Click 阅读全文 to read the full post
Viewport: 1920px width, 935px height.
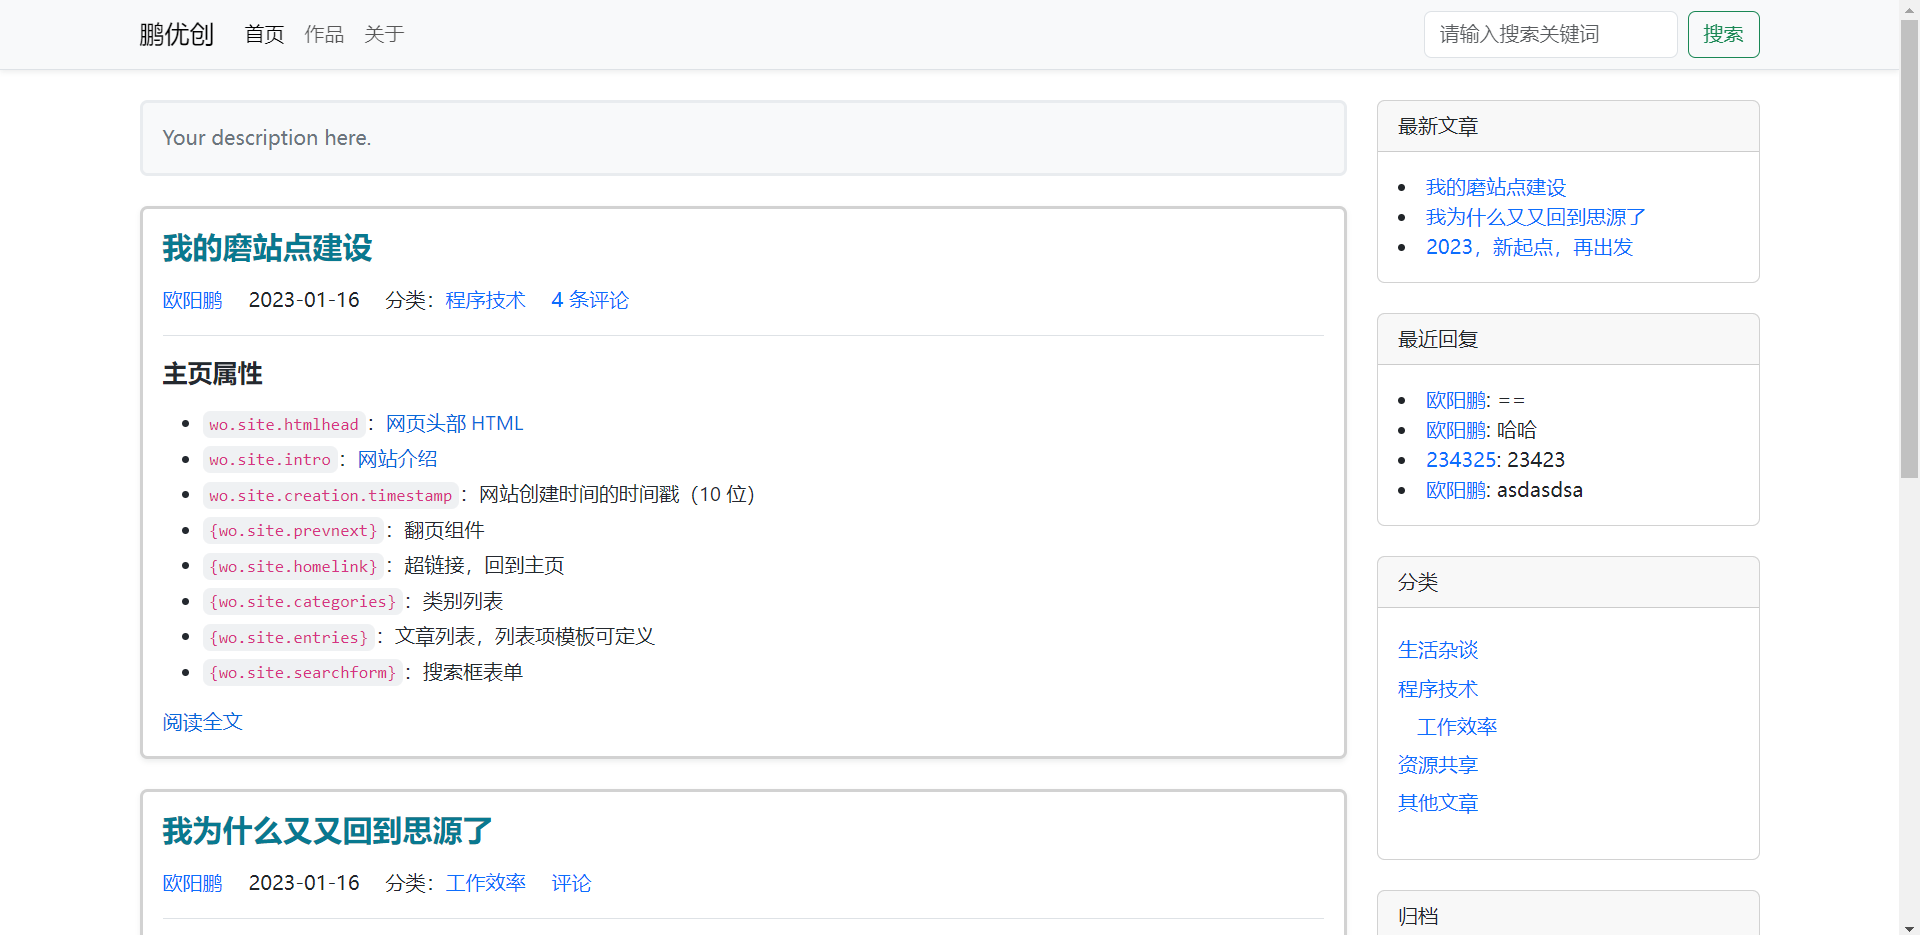[x=202, y=722]
